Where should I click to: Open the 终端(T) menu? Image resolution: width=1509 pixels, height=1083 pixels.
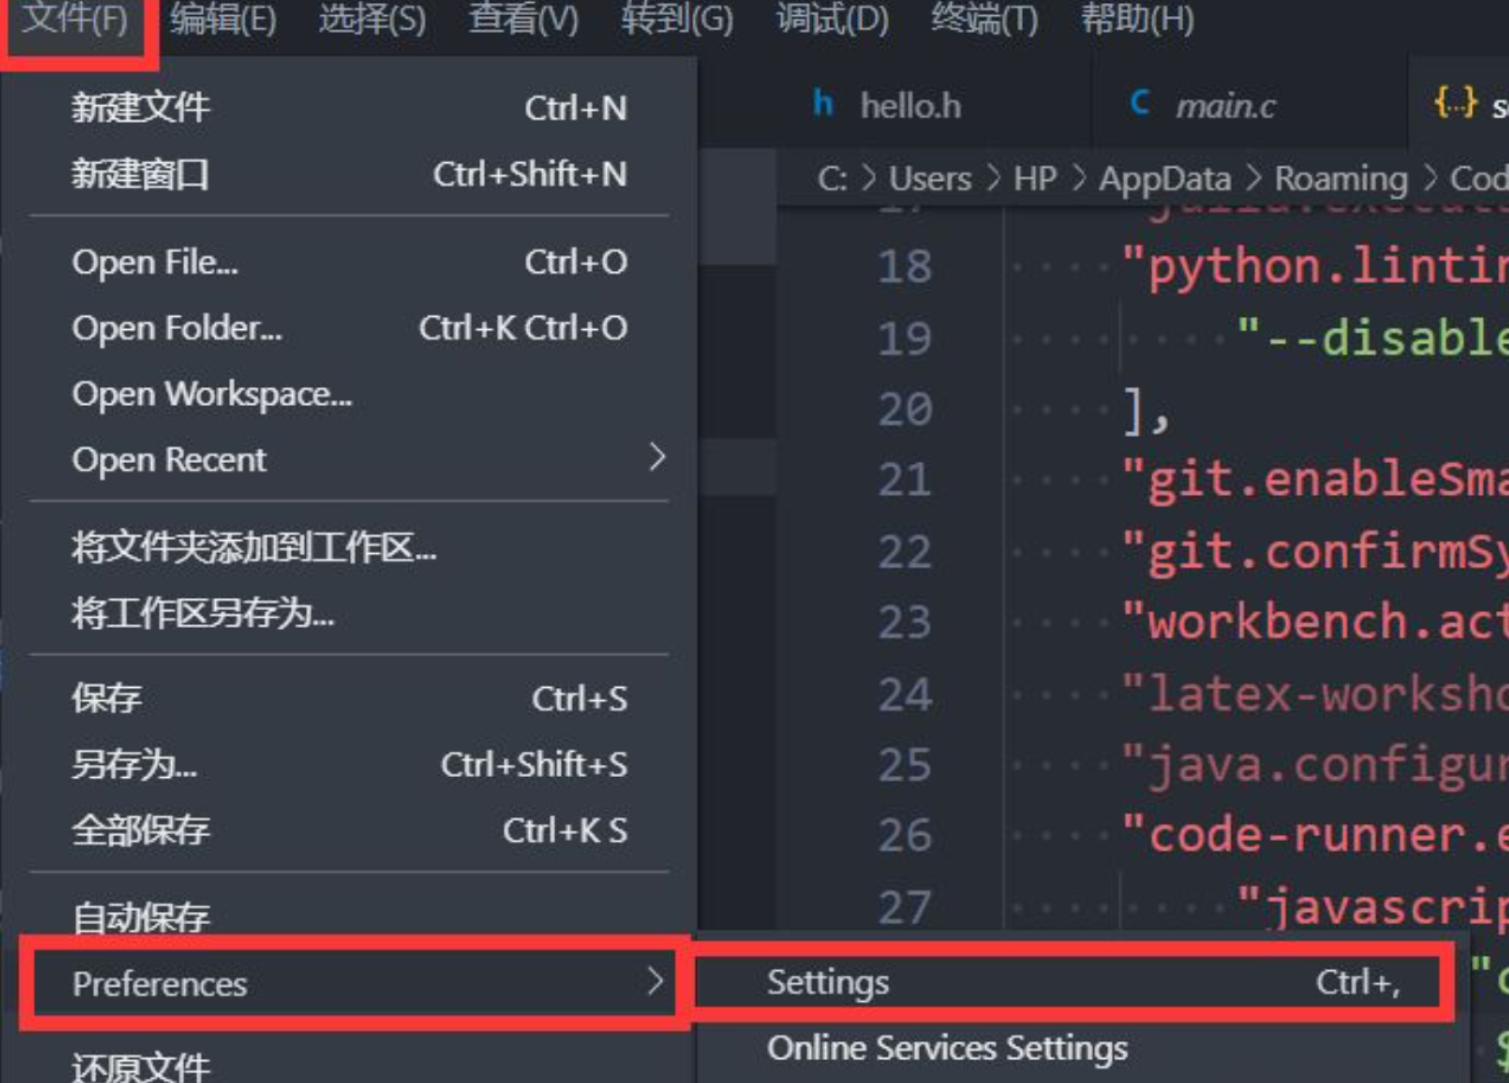pos(983,18)
